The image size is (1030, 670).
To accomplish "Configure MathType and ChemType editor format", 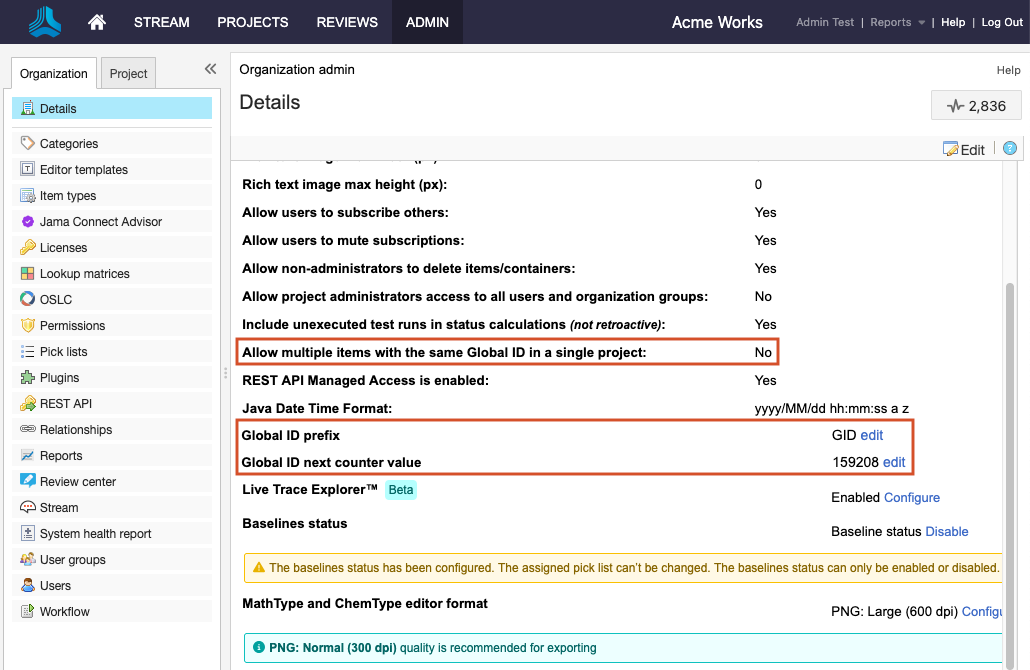I will click(x=982, y=612).
